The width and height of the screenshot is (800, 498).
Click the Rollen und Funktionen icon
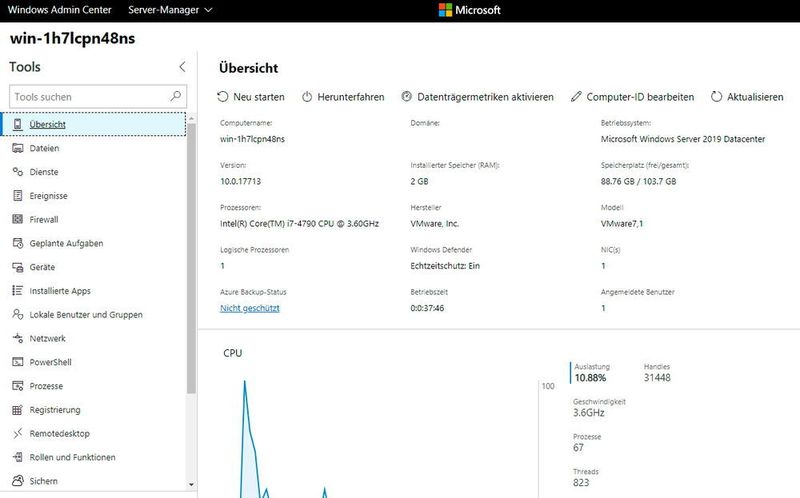click(18, 457)
